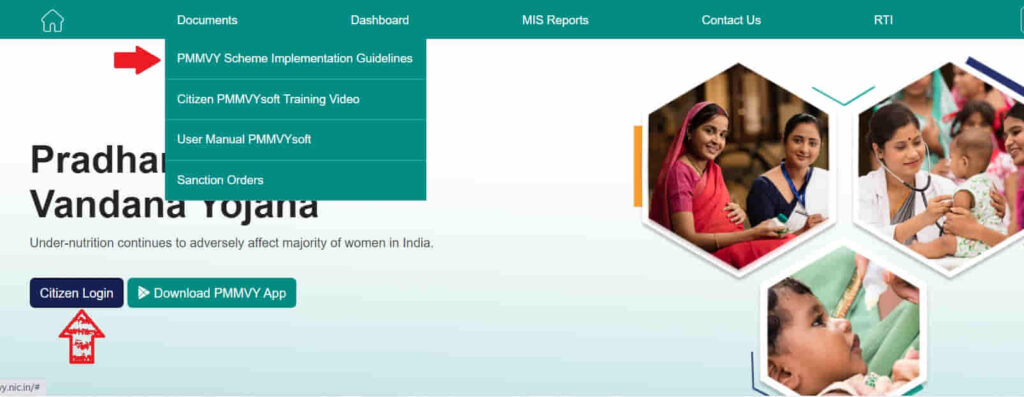This screenshot has height=397, width=1024.
Task: Click the Vandana Yojana heading
Action: click(x=174, y=205)
